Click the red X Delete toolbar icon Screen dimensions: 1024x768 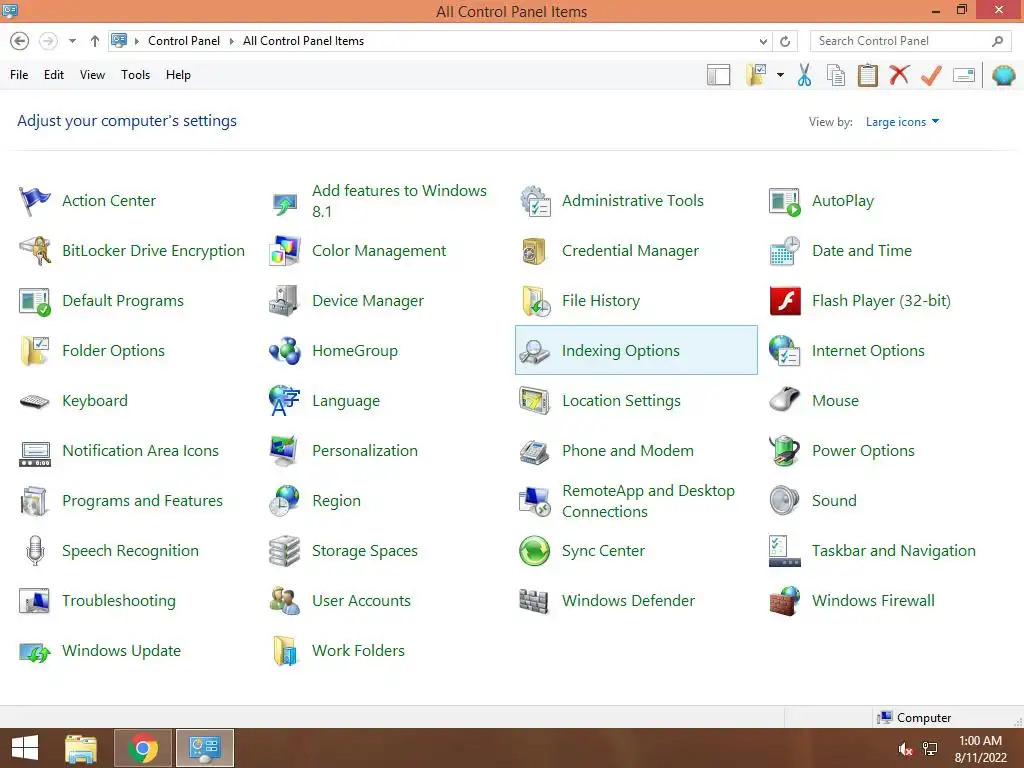click(x=899, y=74)
